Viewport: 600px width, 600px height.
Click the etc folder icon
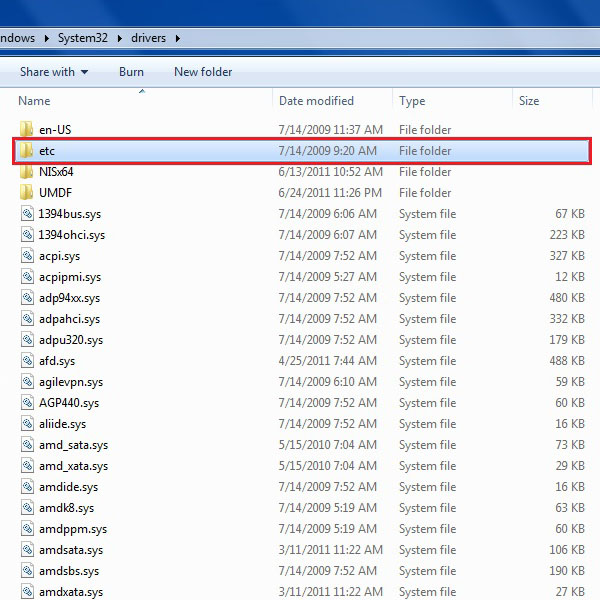[x=26, y=150]
